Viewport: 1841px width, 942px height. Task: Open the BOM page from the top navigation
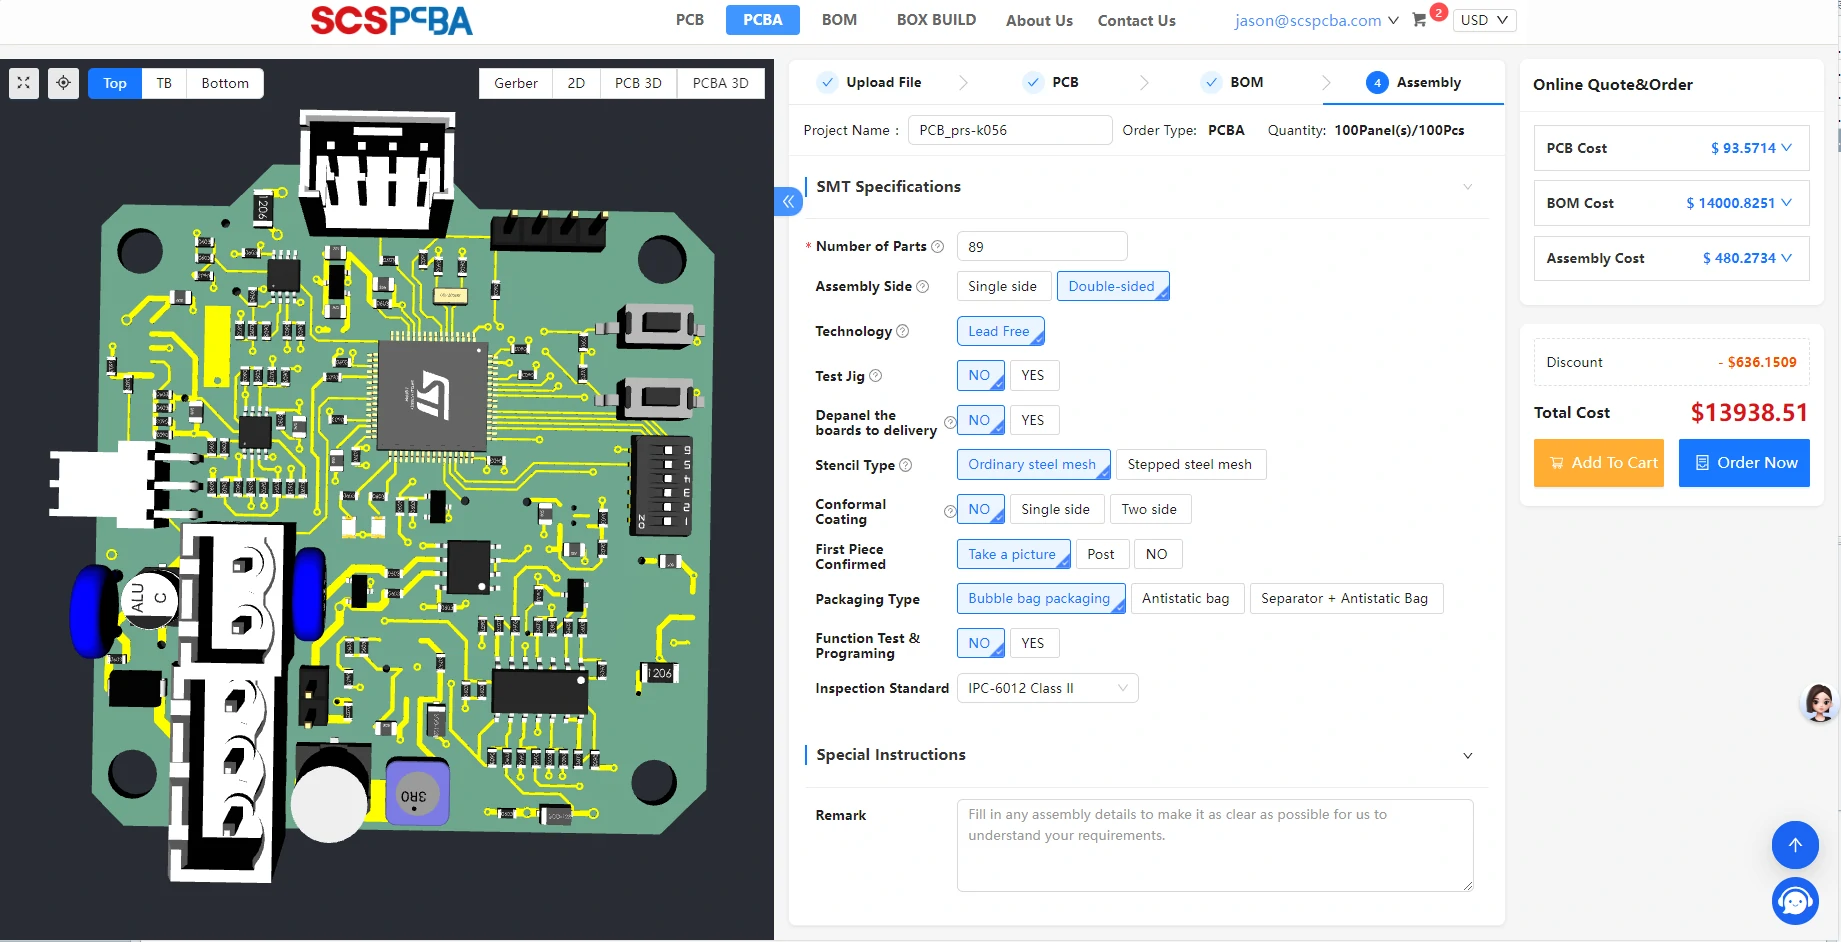(x=839, y=20)
